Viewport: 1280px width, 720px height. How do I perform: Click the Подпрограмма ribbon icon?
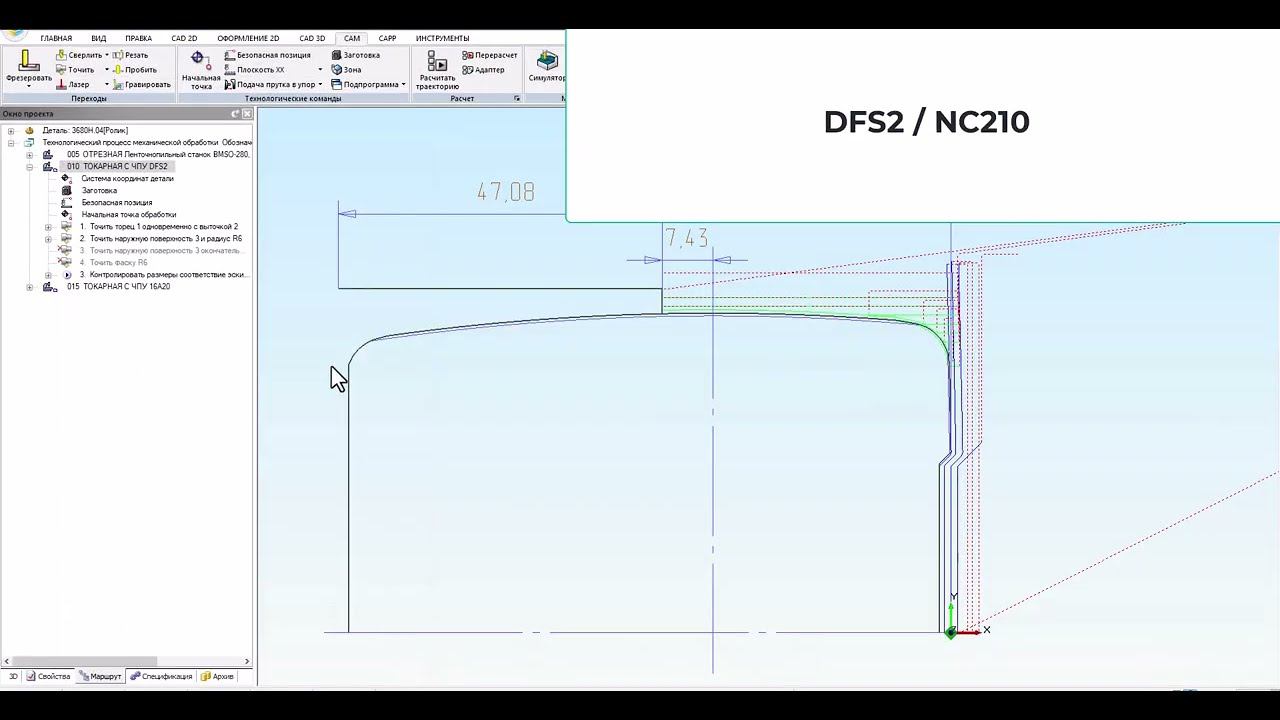(337, 85)
